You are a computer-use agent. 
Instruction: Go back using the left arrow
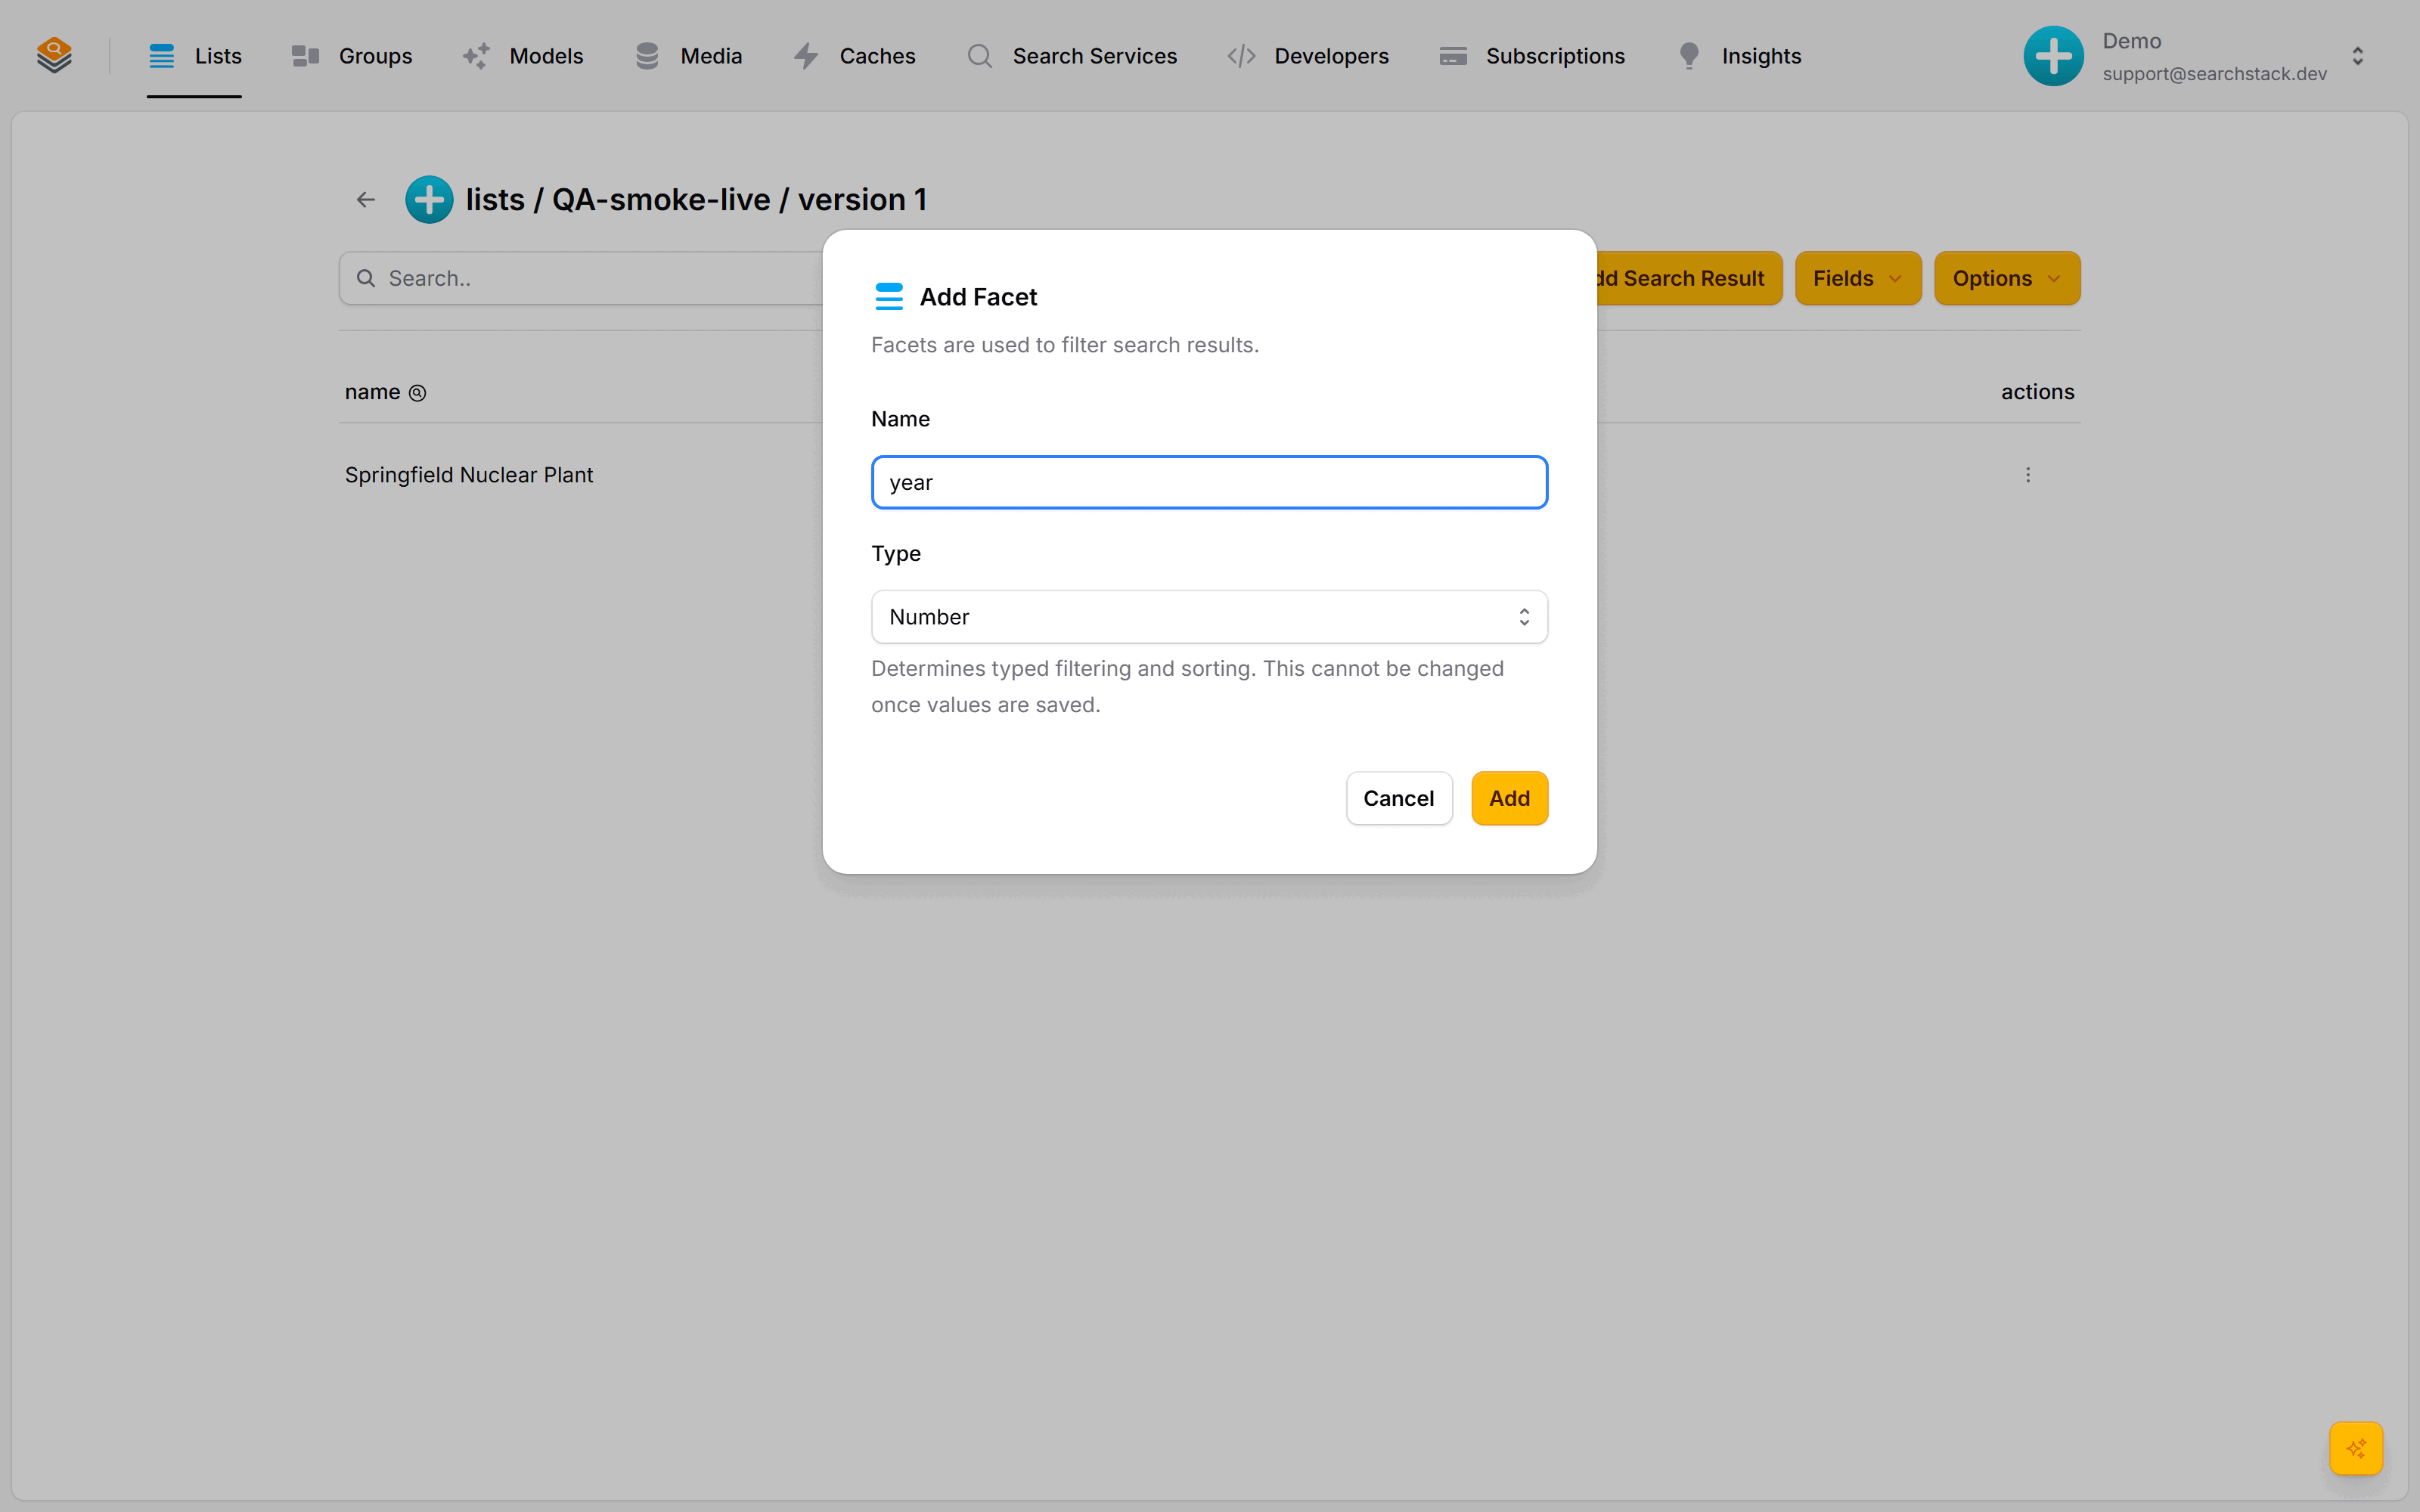pyautogui.click(x=366, y=200)
